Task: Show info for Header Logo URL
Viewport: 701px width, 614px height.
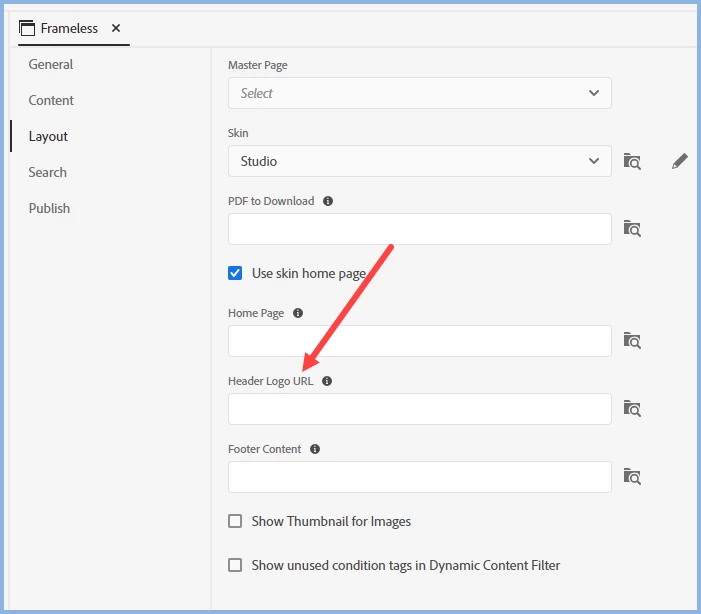Action: pos(327,381)
